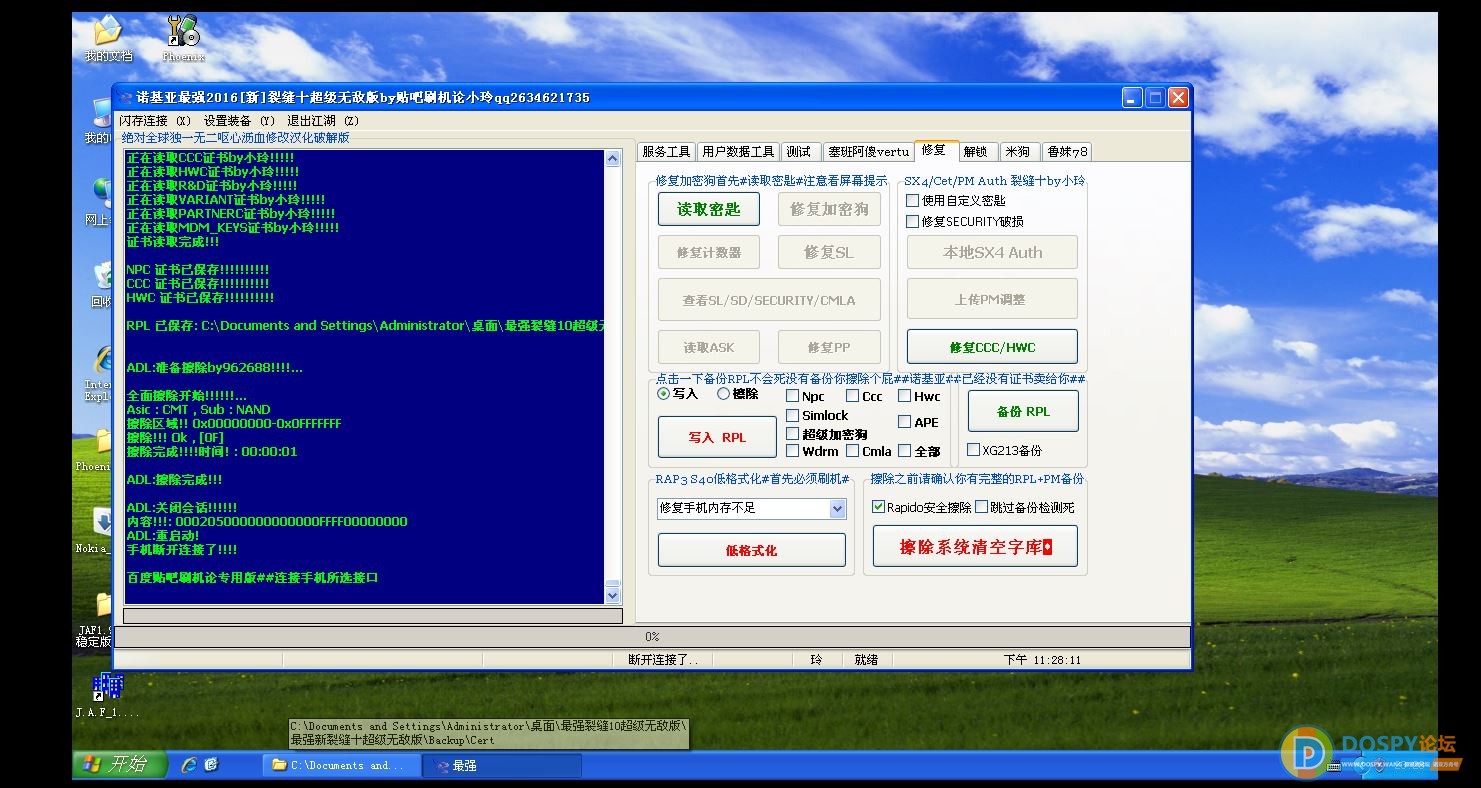Click the log panel scroll-down arrow
Viewport: 1481px width, 788px height.
(613, 596)
